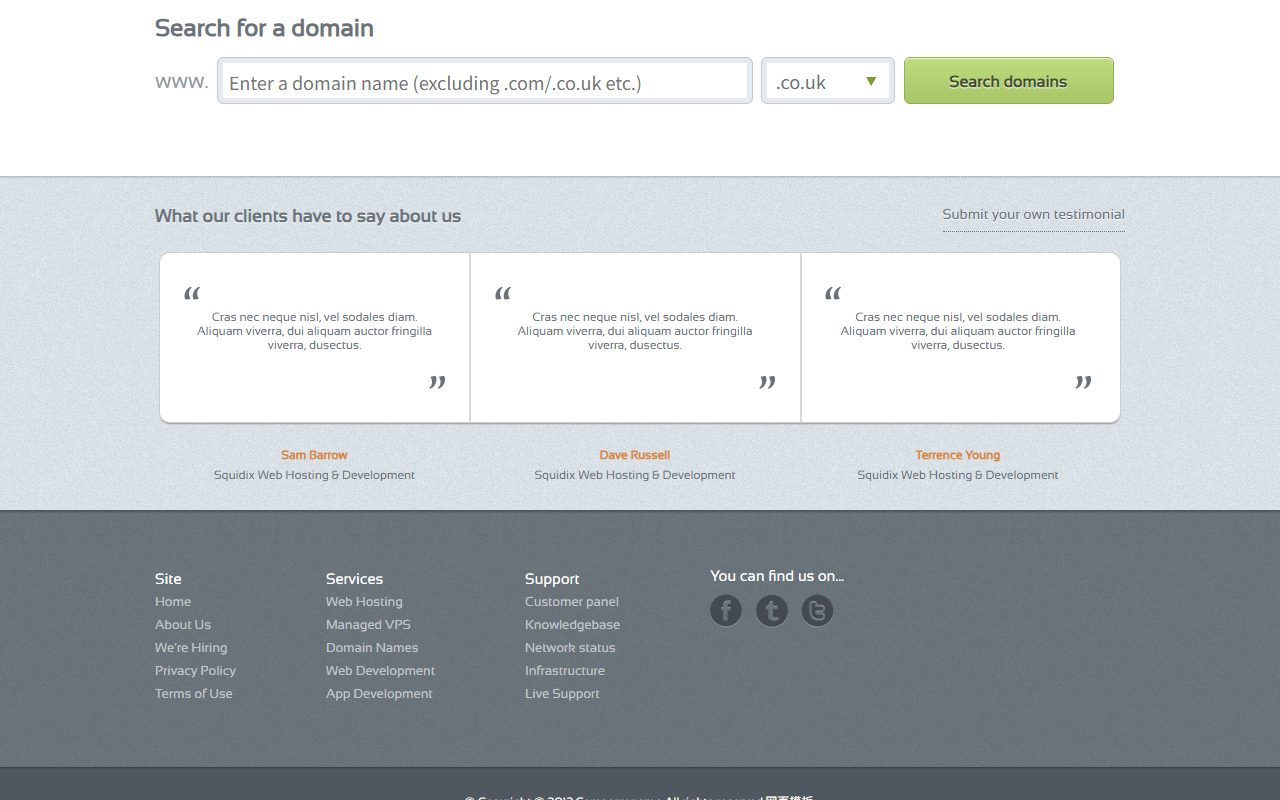This screenshot has width=1280, height=800.
Task: Open Terms of Use footer link
Action: 194,694
